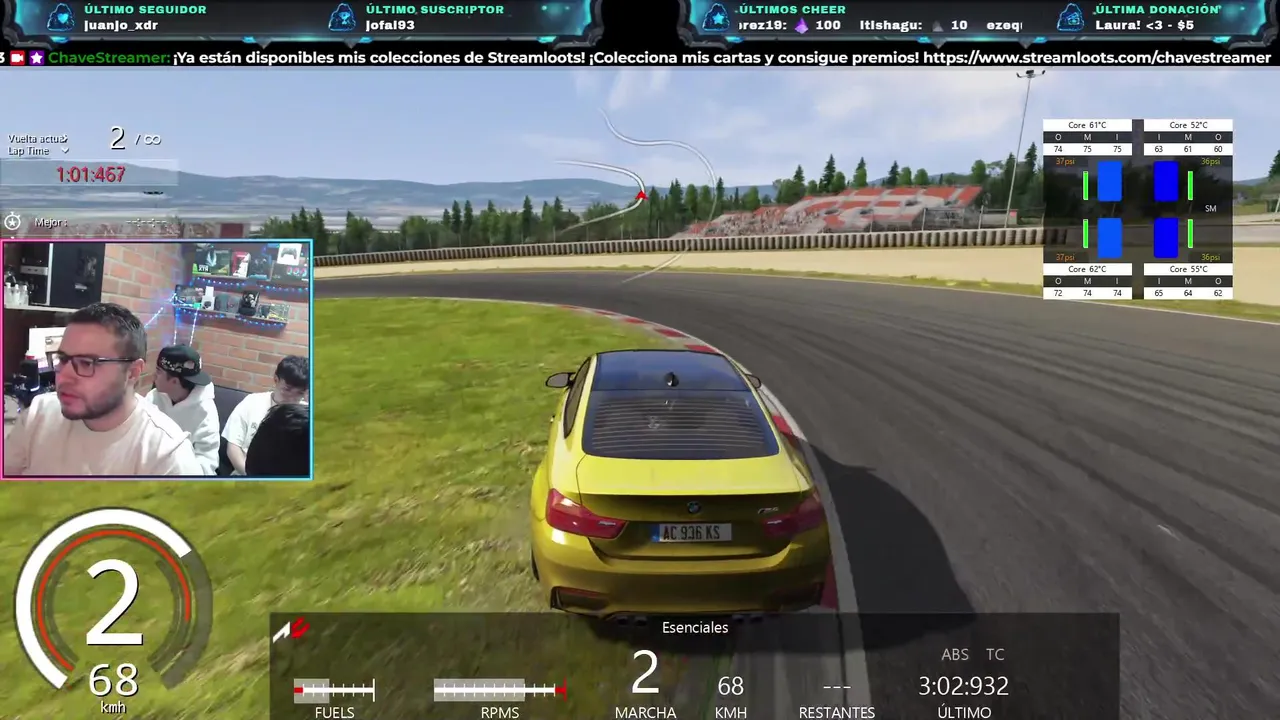
Task: Click the 37psi front-left pressure label
Action: pyautogui.click(x=1064, y=161)
